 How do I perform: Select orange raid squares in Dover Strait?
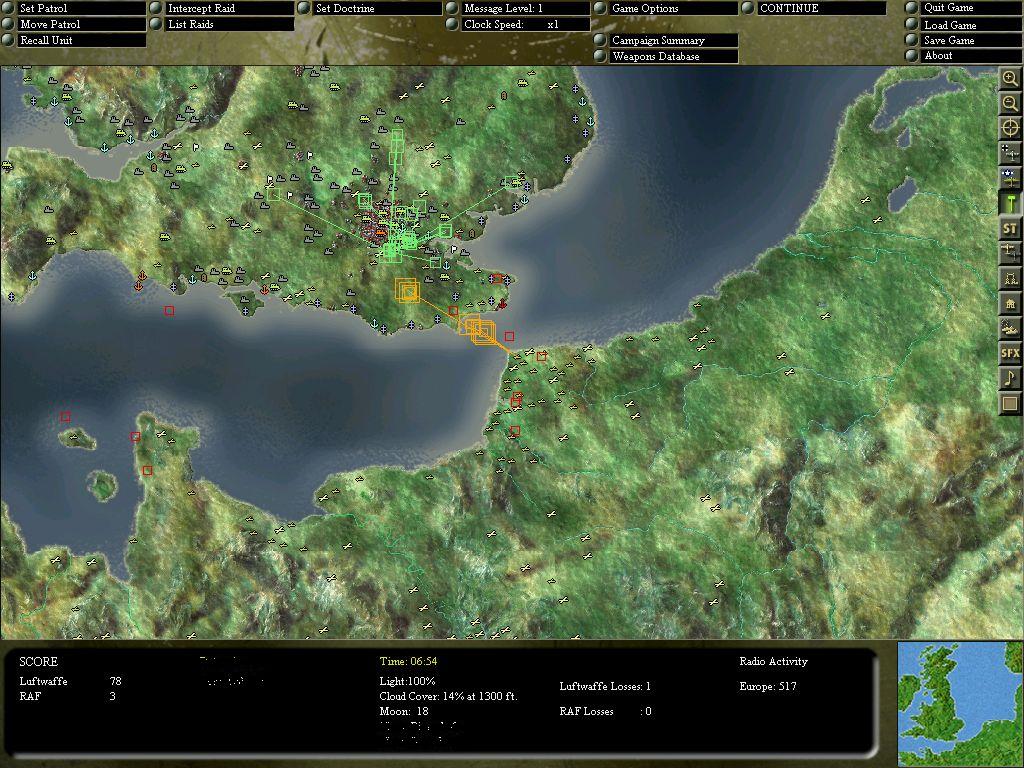[x=479, y=330]
